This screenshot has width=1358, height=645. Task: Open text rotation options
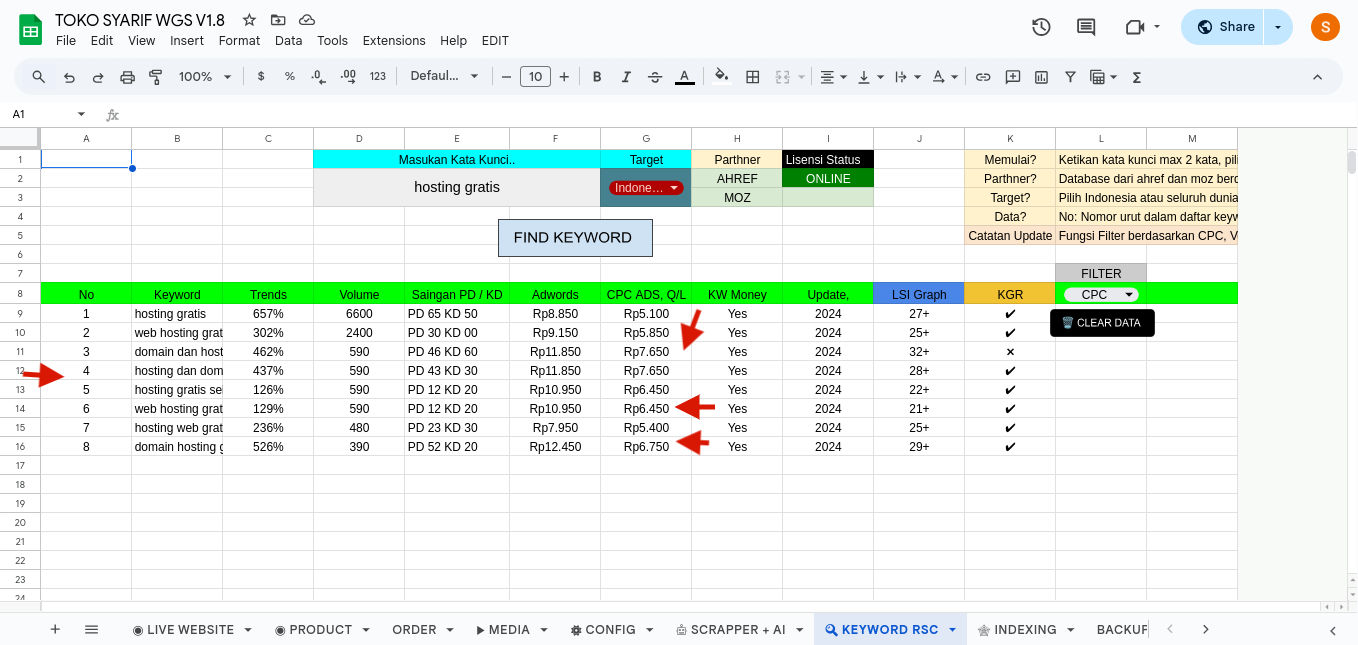tap(944, 76)
